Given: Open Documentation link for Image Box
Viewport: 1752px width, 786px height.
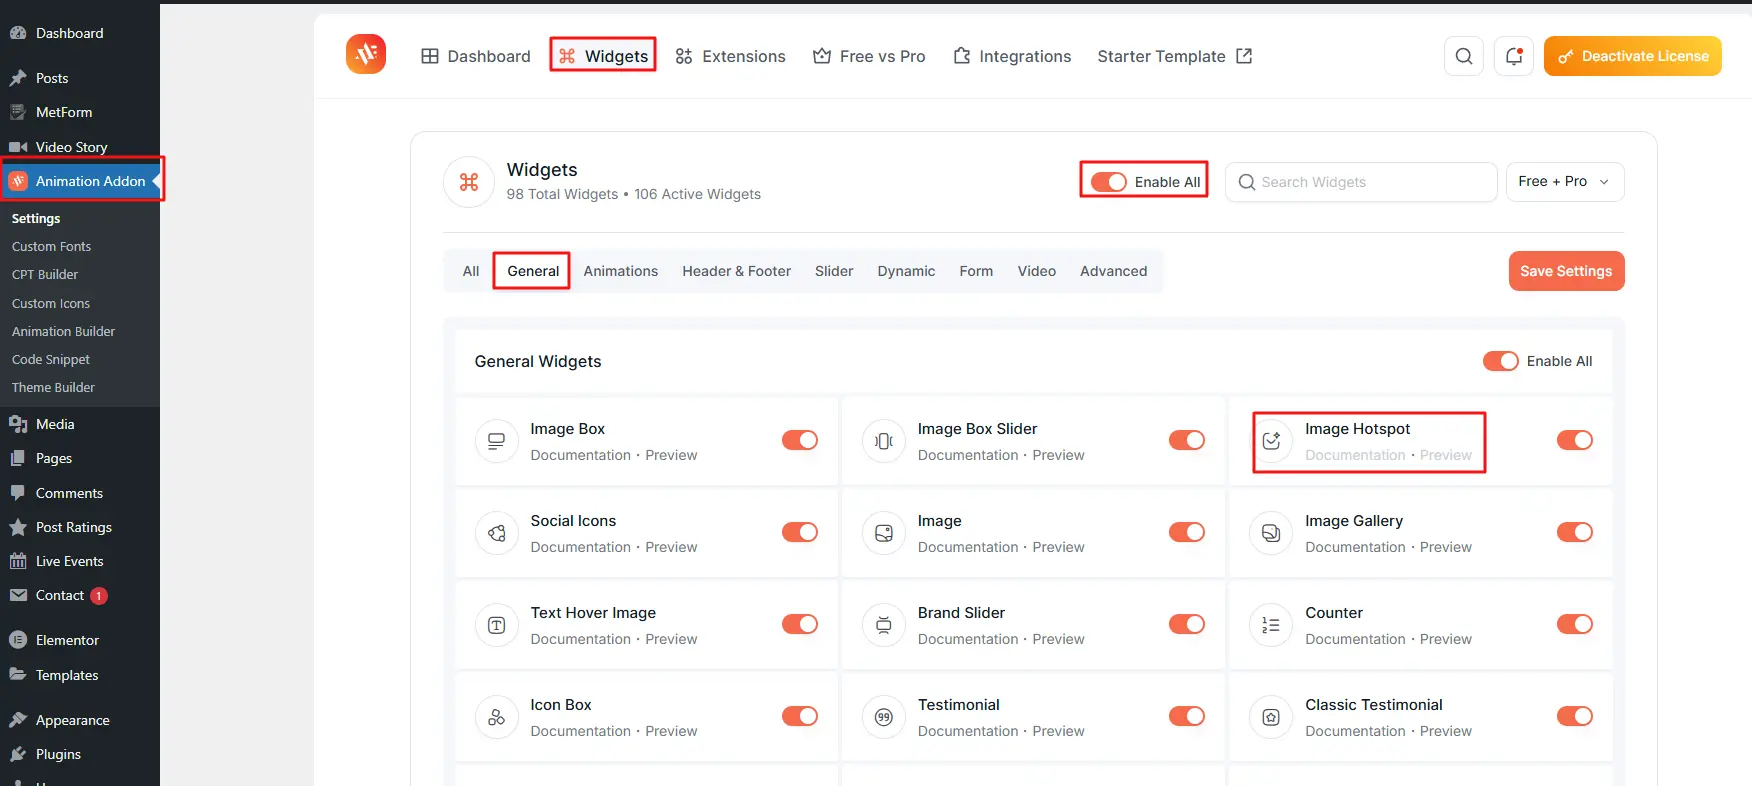Looking at the screenshot, I should click(x=581, y=455).
